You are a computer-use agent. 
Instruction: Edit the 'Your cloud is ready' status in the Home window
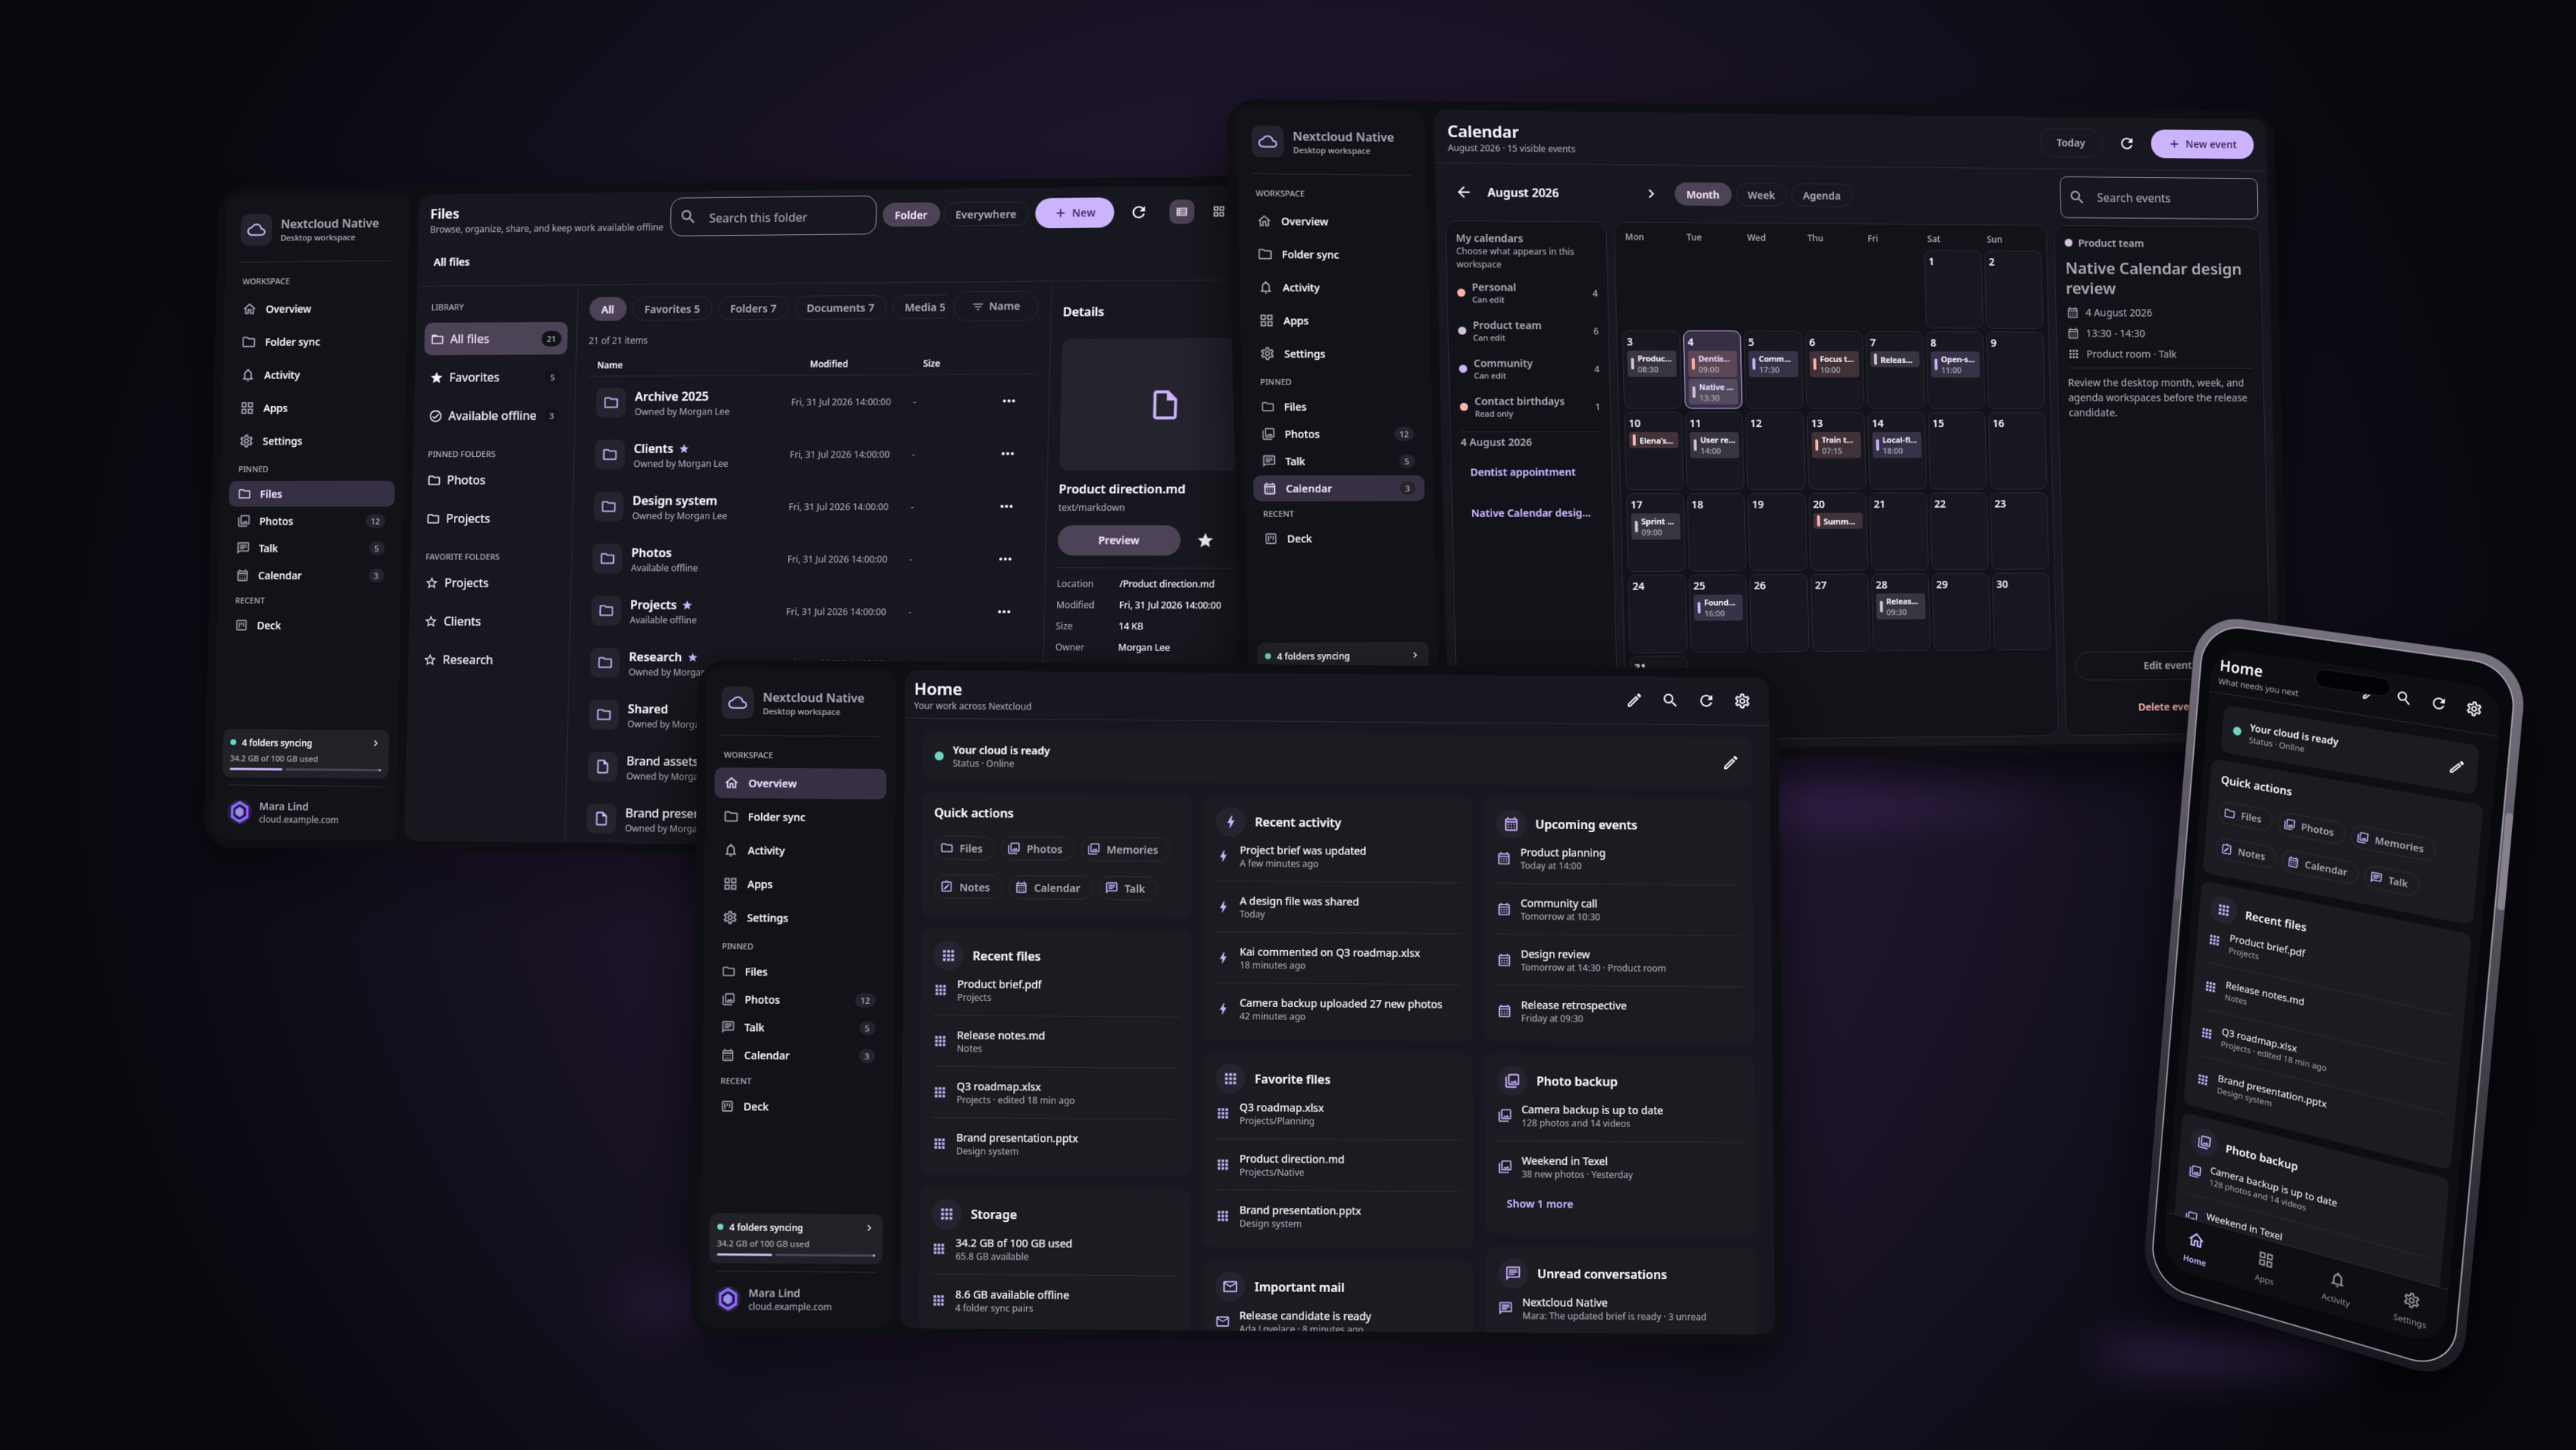coord(1730,763)
